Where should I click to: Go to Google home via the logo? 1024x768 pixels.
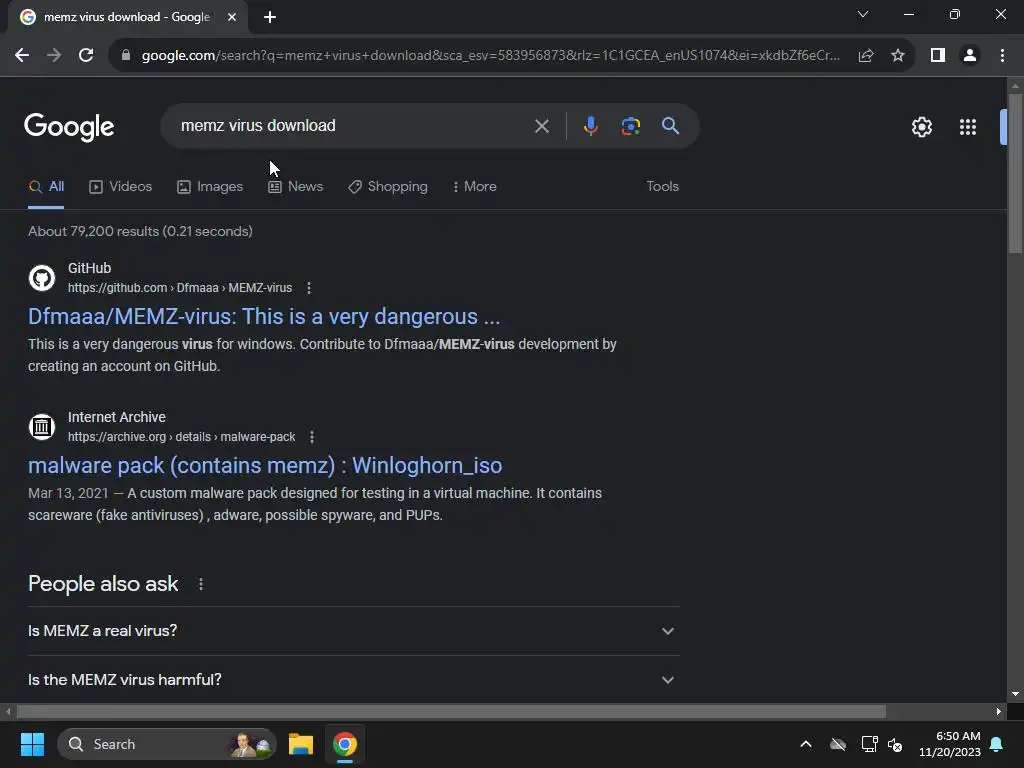pyautogui.click(x=69, y=127)
